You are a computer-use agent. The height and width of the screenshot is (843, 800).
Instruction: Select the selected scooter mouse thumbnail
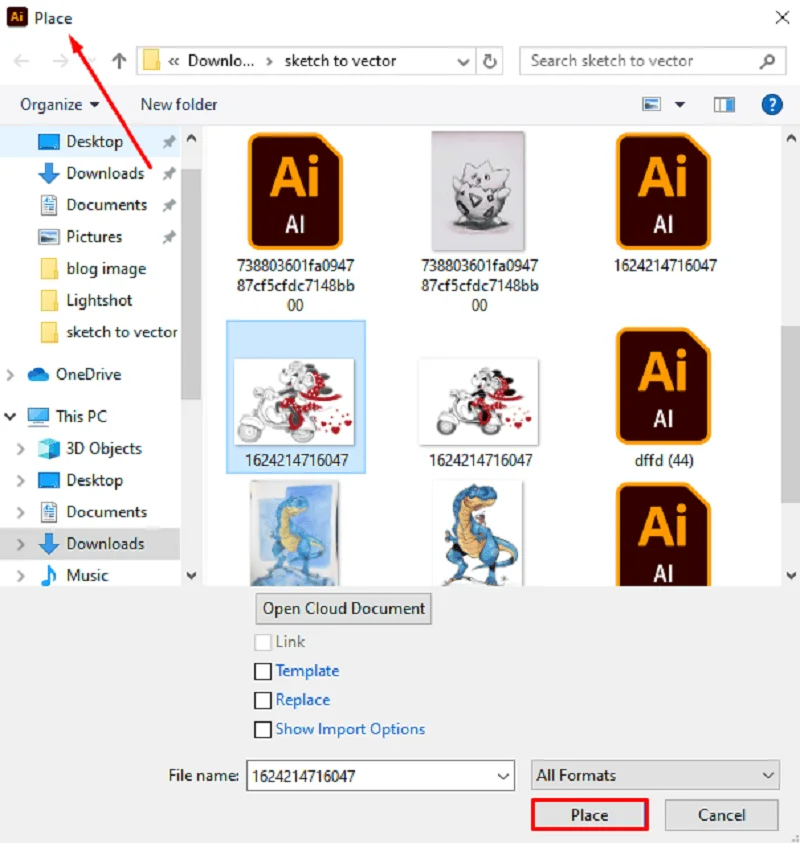tap(296, 397)
